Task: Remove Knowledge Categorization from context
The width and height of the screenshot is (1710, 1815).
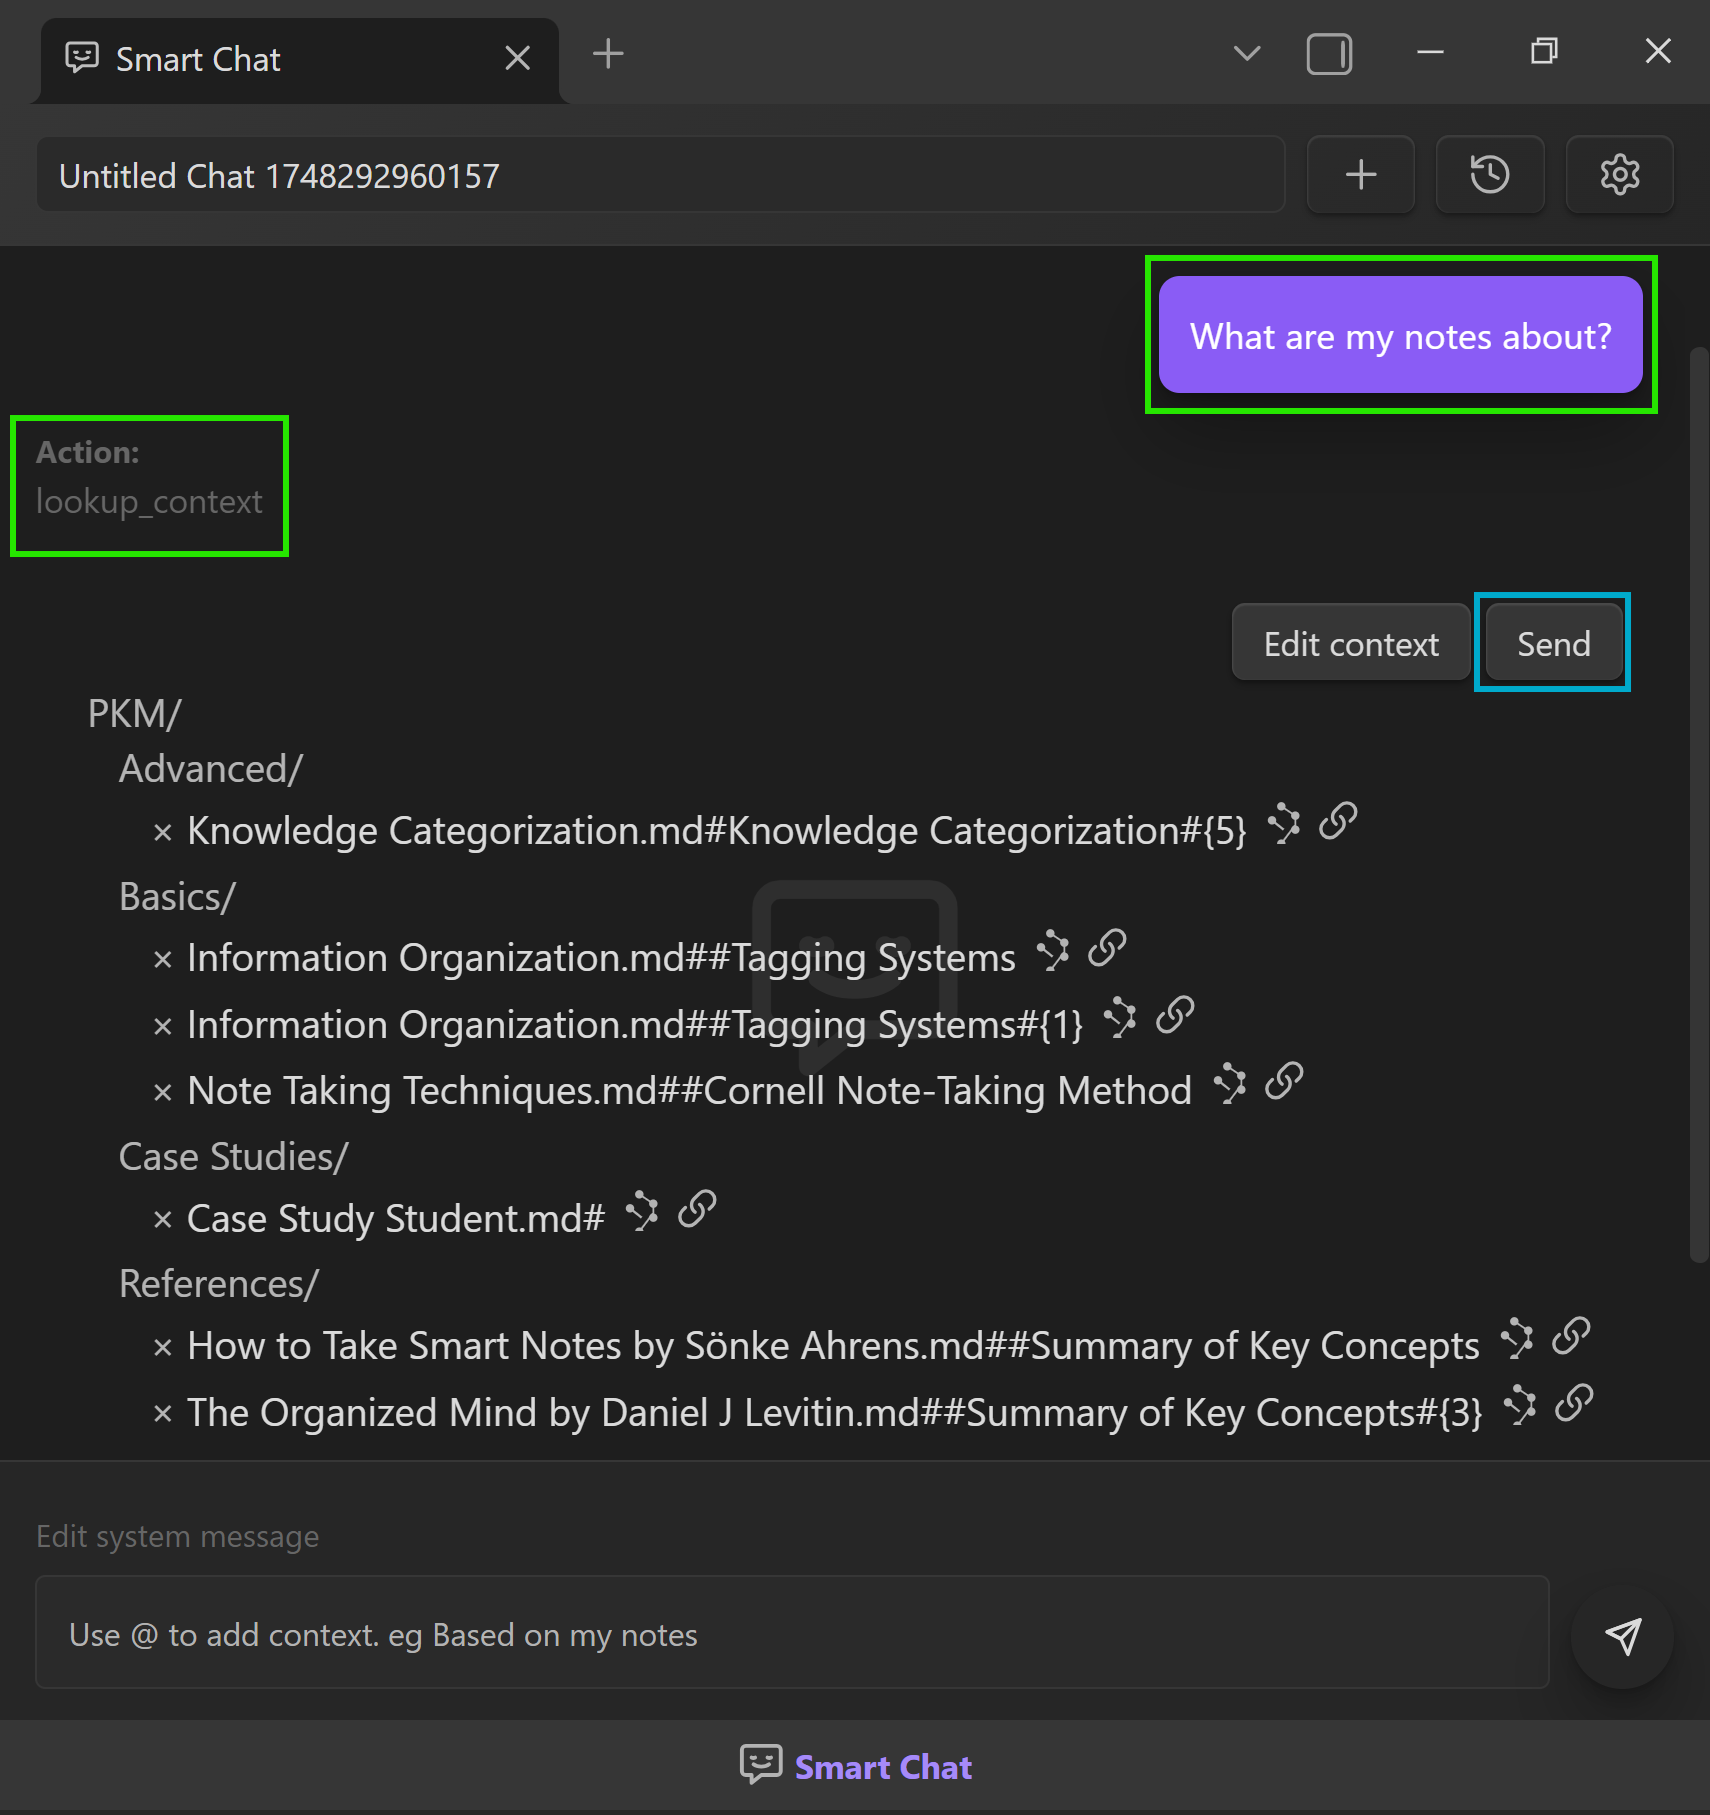Action: (163, 833)
